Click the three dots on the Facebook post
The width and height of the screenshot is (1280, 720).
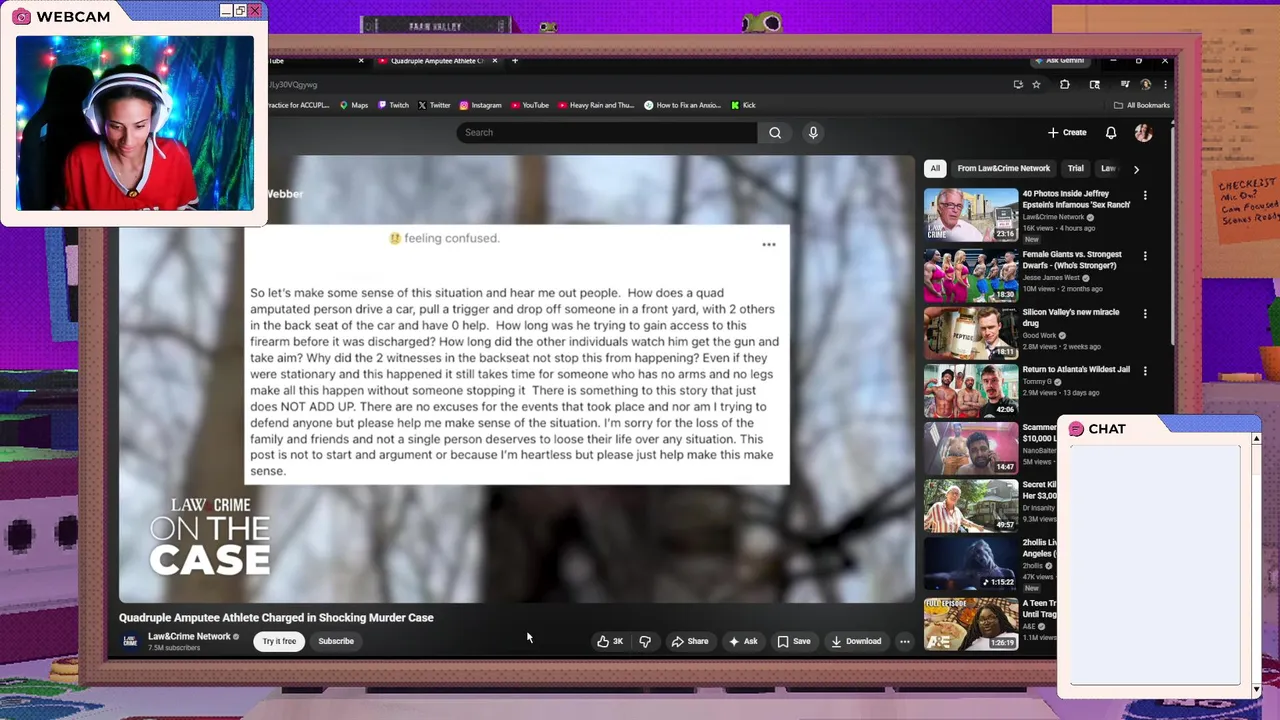(x=768, y=244)
